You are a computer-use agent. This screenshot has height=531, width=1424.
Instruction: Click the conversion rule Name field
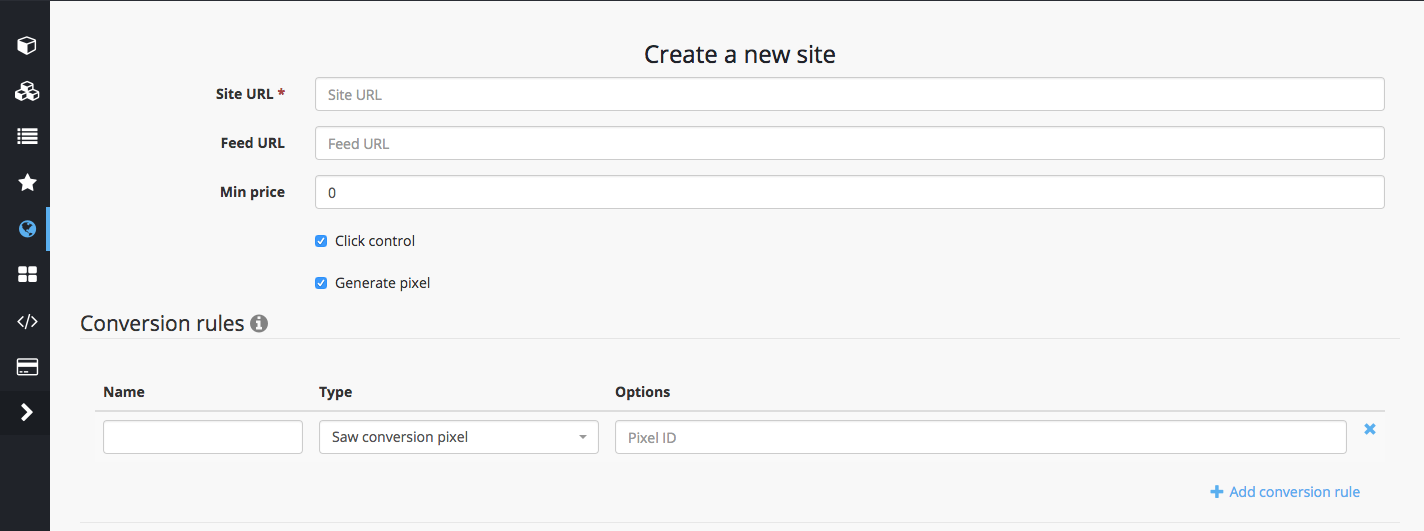tap(203, 437)
